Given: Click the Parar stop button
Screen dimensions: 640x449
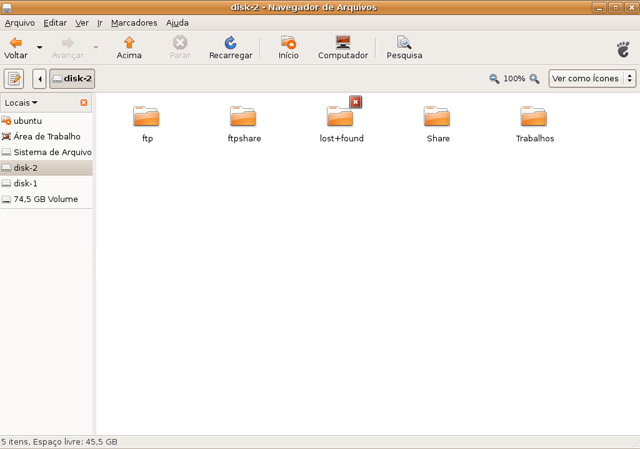Looking at the screenshot, I should (x=180, y=48).
